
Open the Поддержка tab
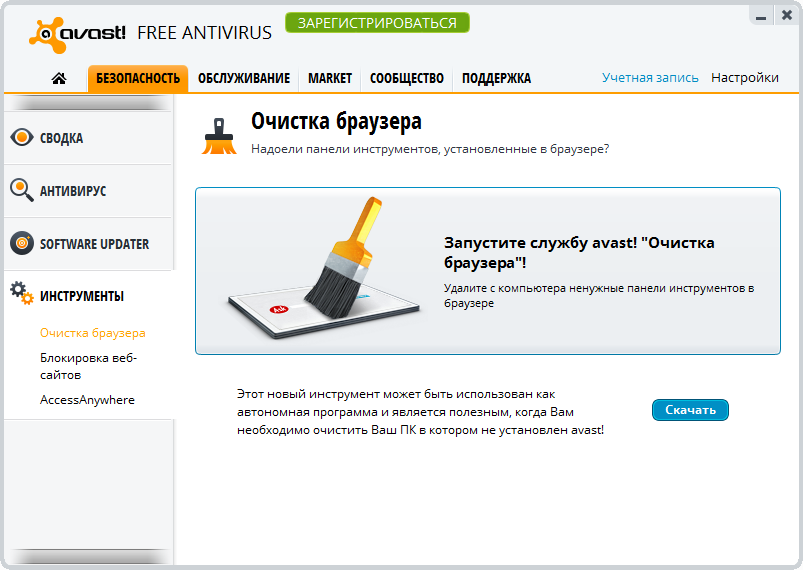[x=496, y=78]
